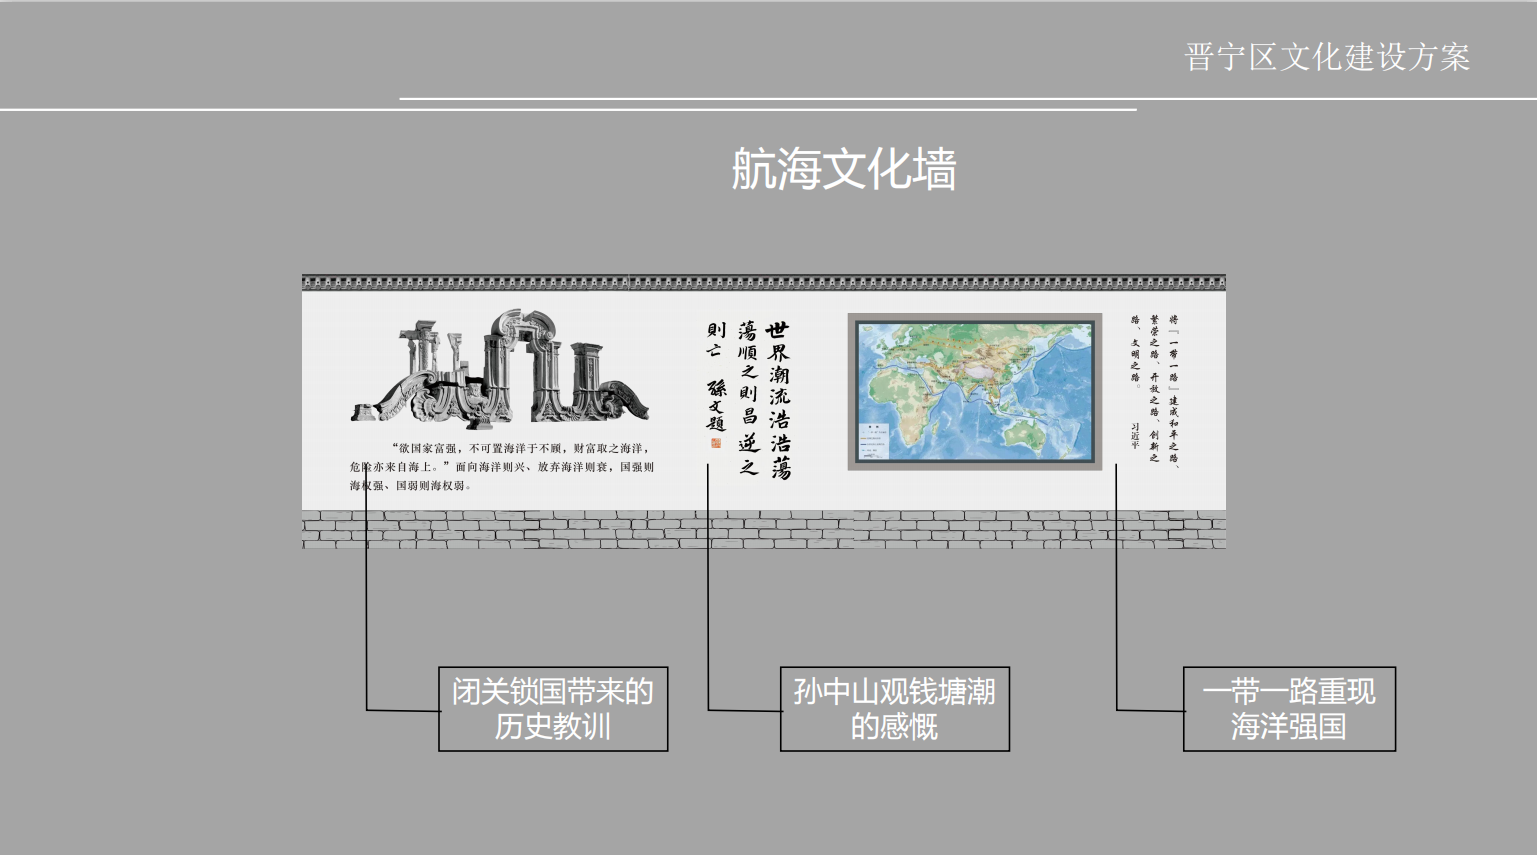Select the 孙文题 calligraphy signature
1537x855 pixels.
click(x=716, y=405)
